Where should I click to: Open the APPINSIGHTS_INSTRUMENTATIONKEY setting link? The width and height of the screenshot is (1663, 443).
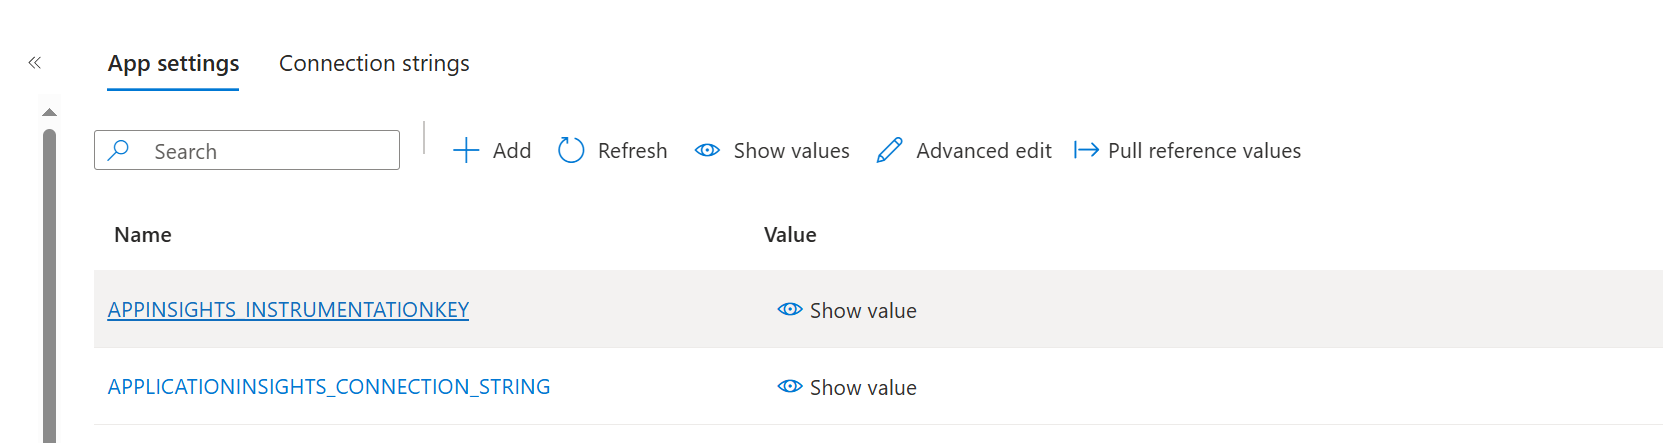click(x=288, y=310)
